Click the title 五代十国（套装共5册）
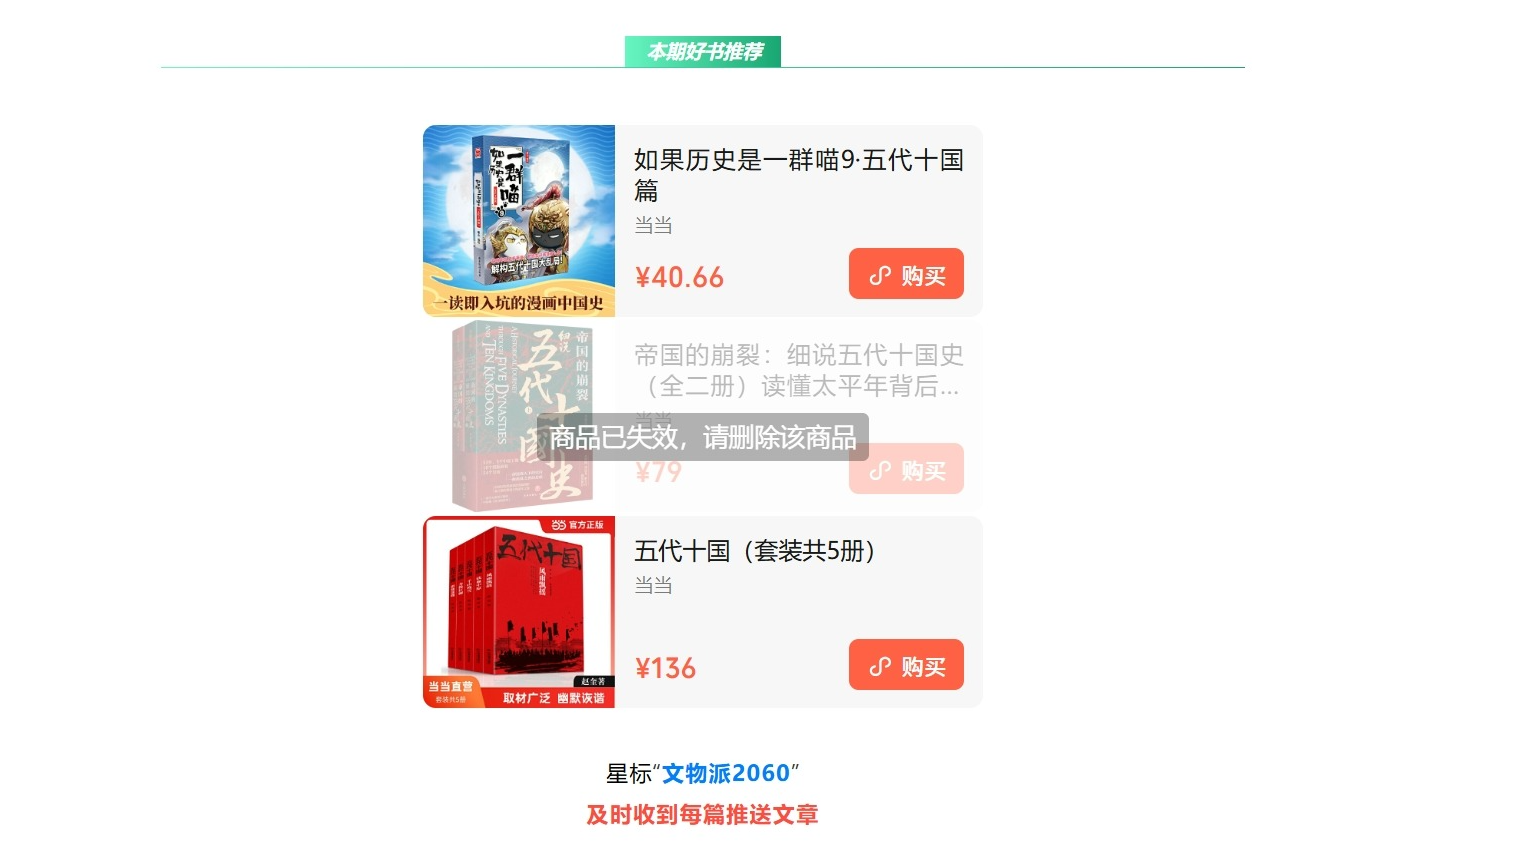The width and height of the screenshot is (1528, 862). click(x=756, y=551)
